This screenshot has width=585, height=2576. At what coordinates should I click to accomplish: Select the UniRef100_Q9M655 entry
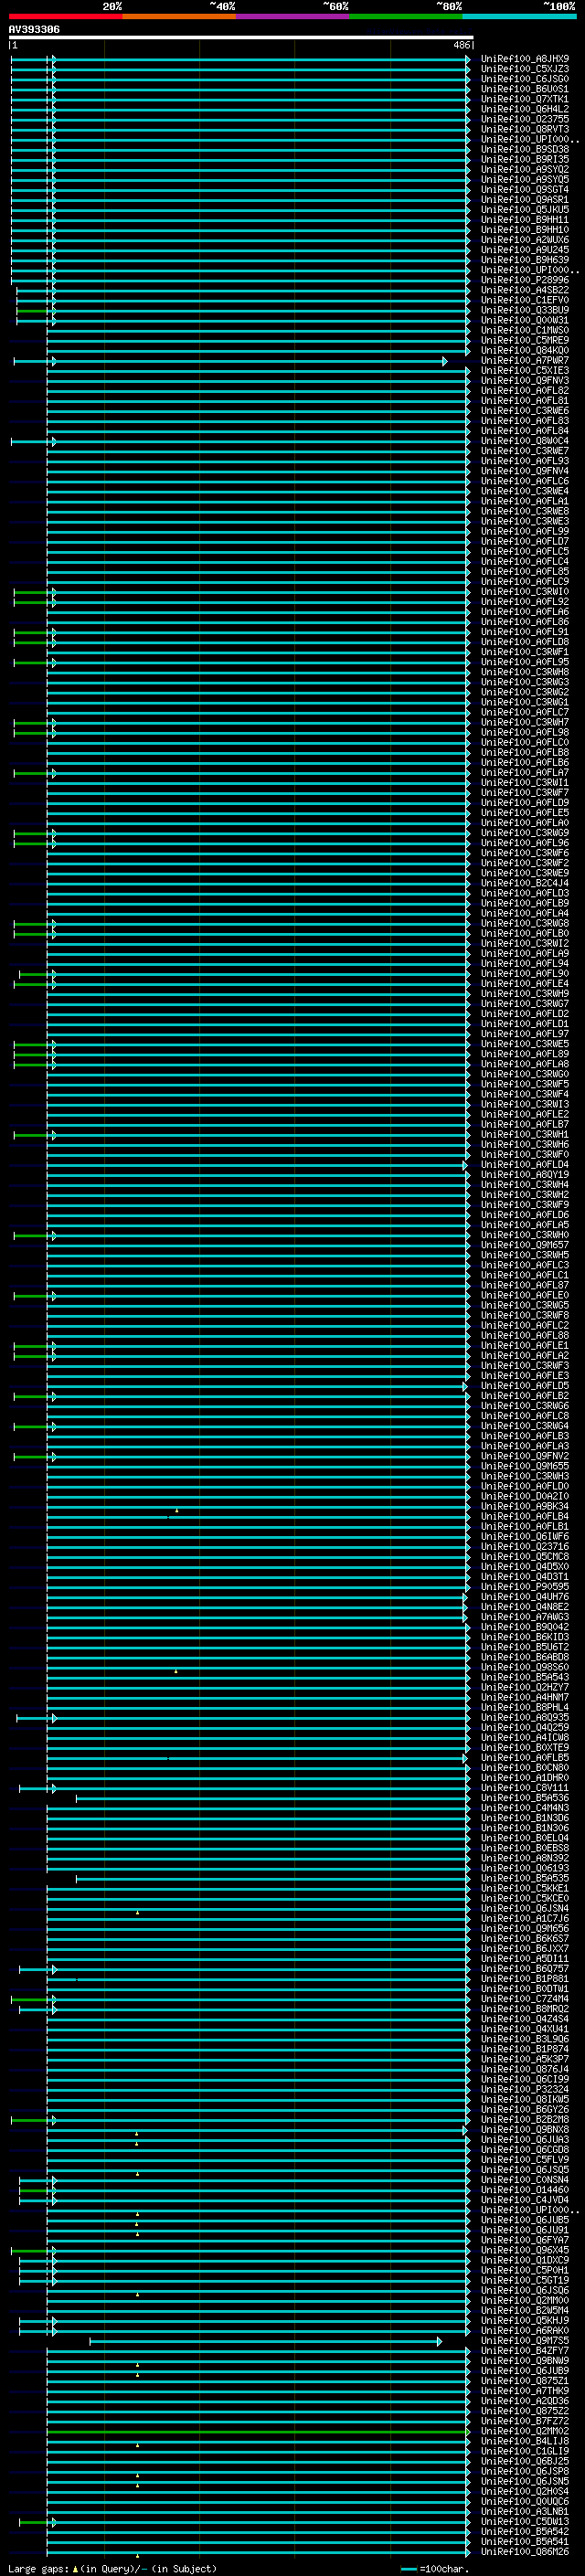[525, 1466]
